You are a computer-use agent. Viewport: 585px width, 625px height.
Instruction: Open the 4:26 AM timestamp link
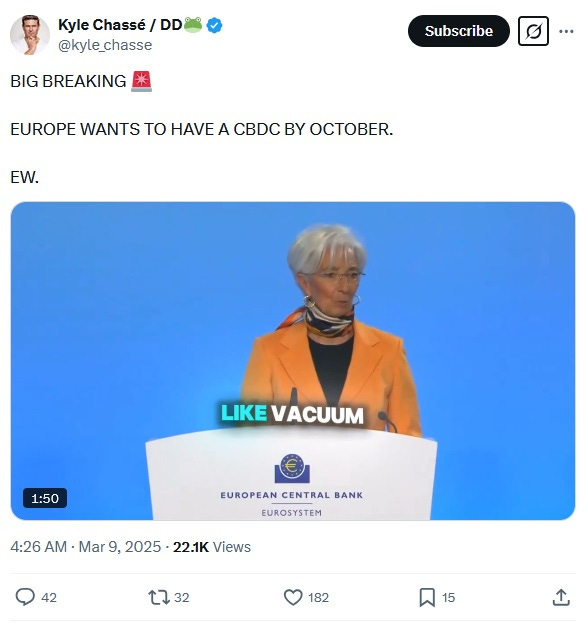(39, 547)
